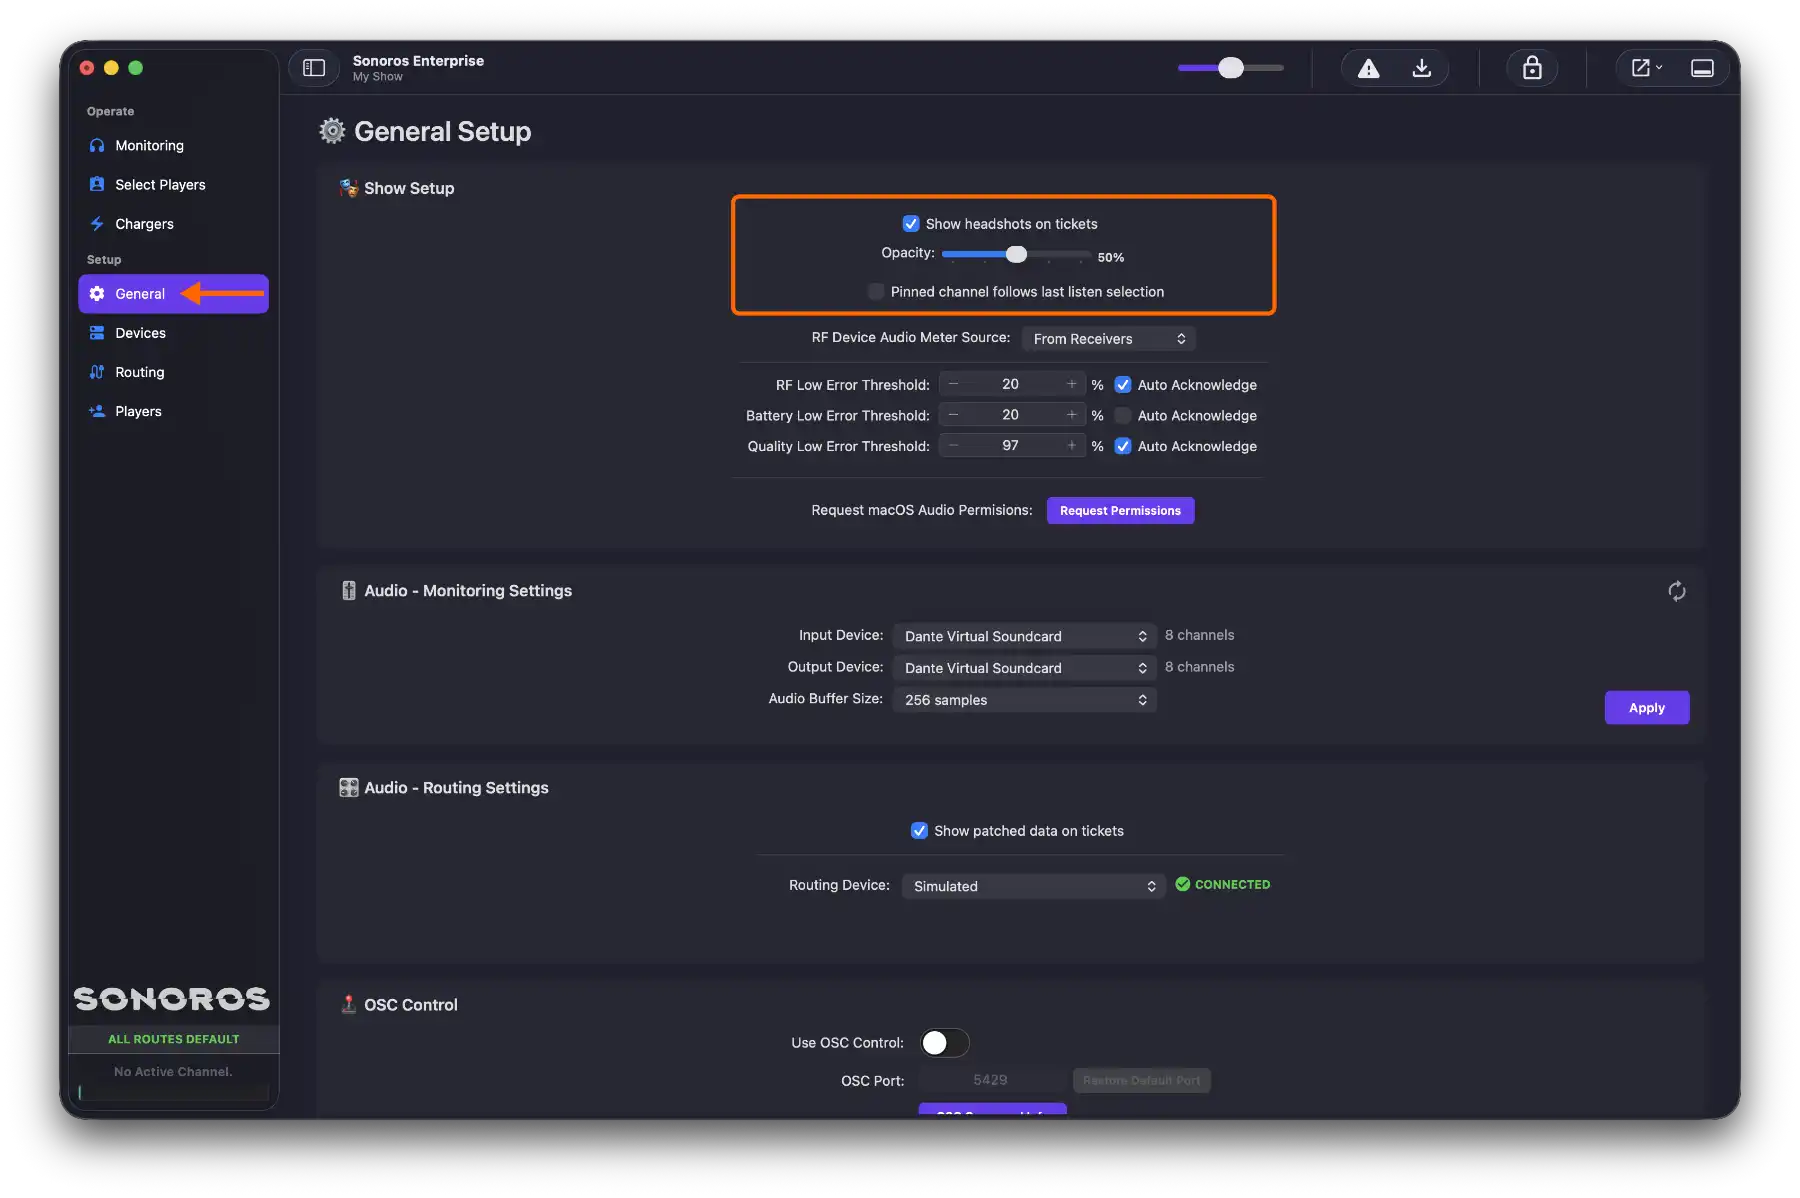Click the OSC Control joystick icon

[348, 1004]
